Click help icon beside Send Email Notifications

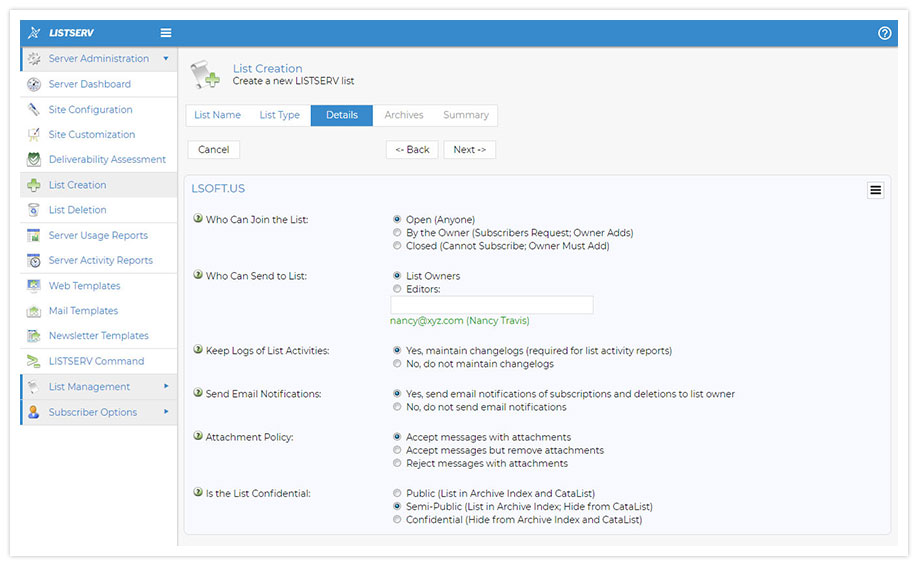198,393
